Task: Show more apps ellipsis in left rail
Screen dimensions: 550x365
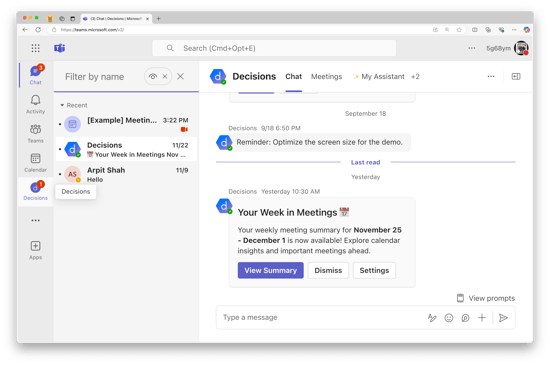Action: pyautogui.click(x=35, y=221)
